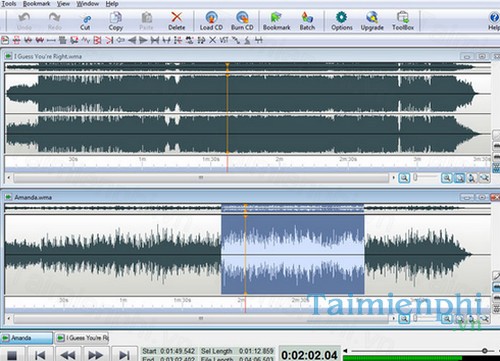Viewport: 500px width, 361px height.
Task: Click the magnifier left of the zoom slider in Amanda.wma
Action: 404,319
